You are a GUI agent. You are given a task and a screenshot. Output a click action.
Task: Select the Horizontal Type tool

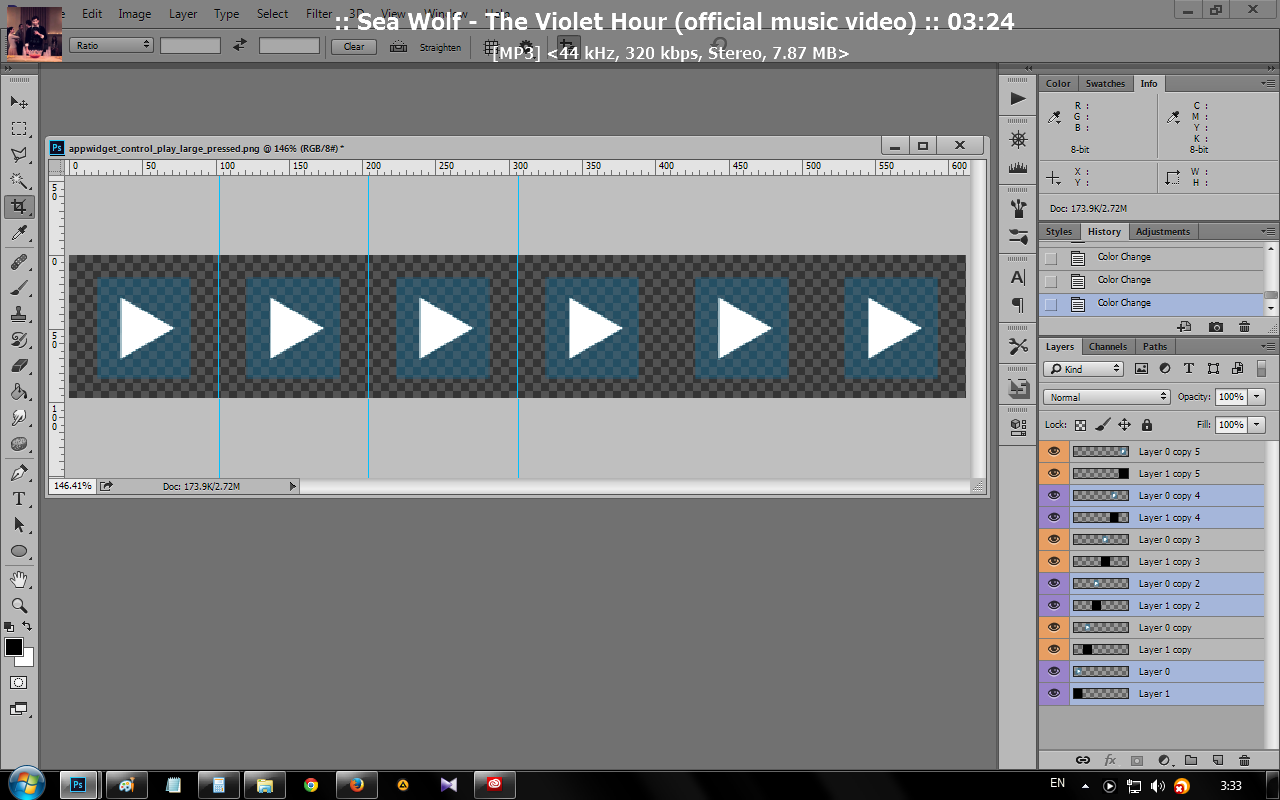coord(19,499)
